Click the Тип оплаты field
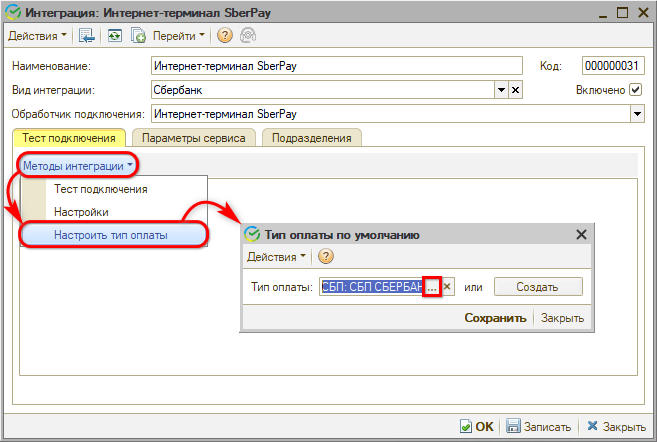 [372, 287]
